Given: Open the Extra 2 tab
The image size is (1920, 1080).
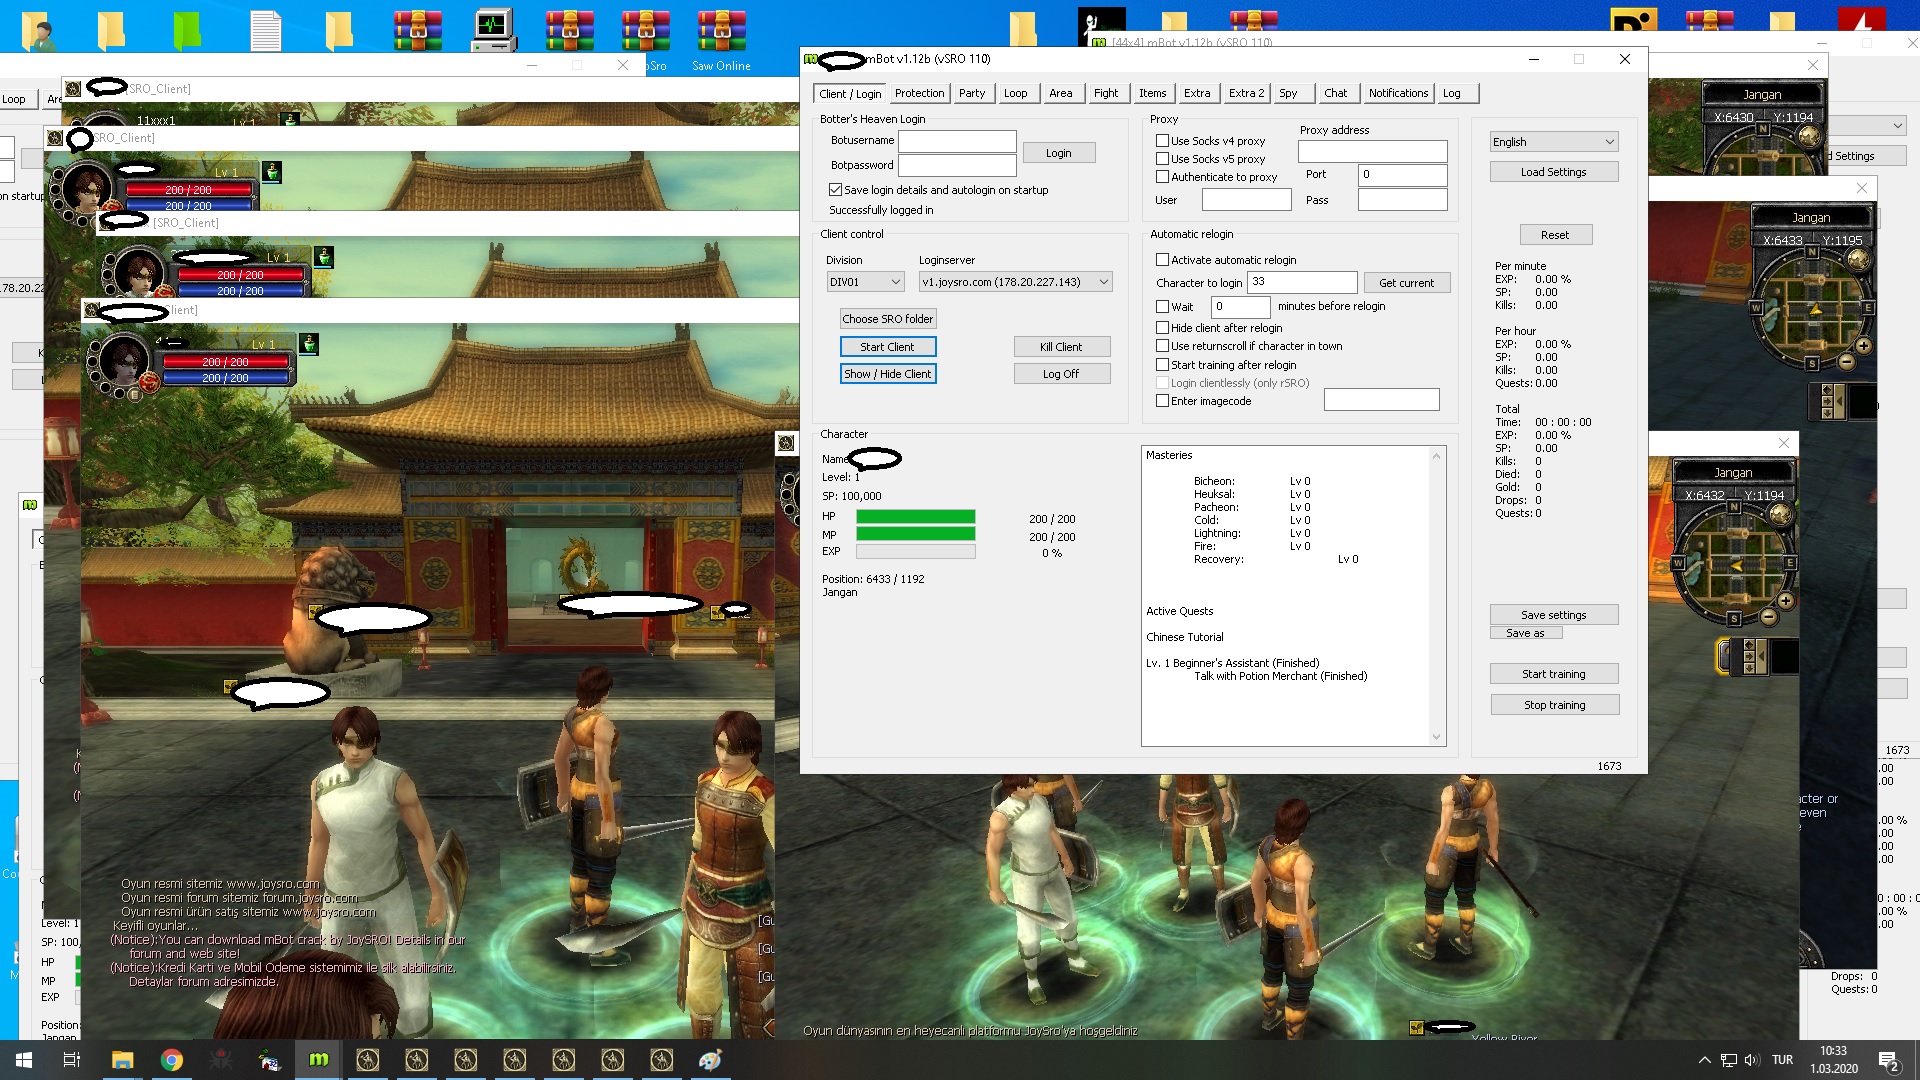Looking at the screenshot, I should 1246,93.
